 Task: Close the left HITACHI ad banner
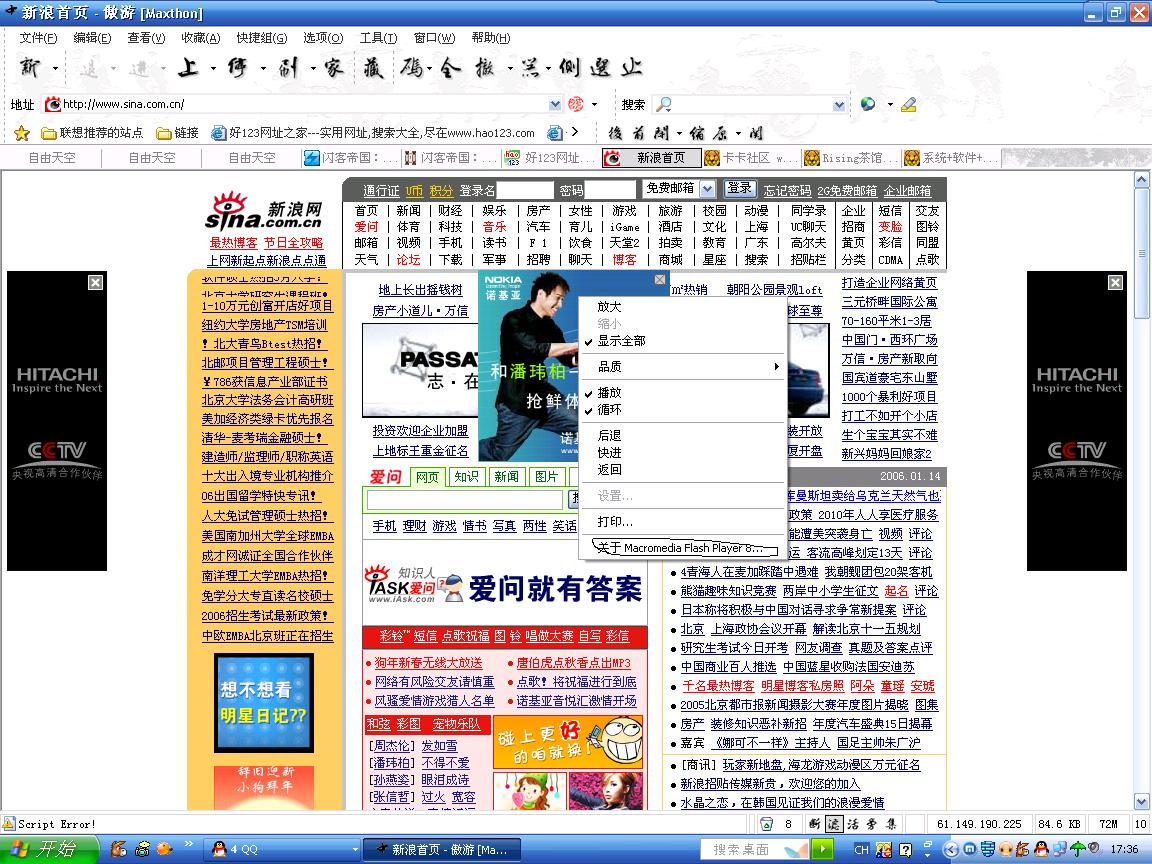click(96, 282)
